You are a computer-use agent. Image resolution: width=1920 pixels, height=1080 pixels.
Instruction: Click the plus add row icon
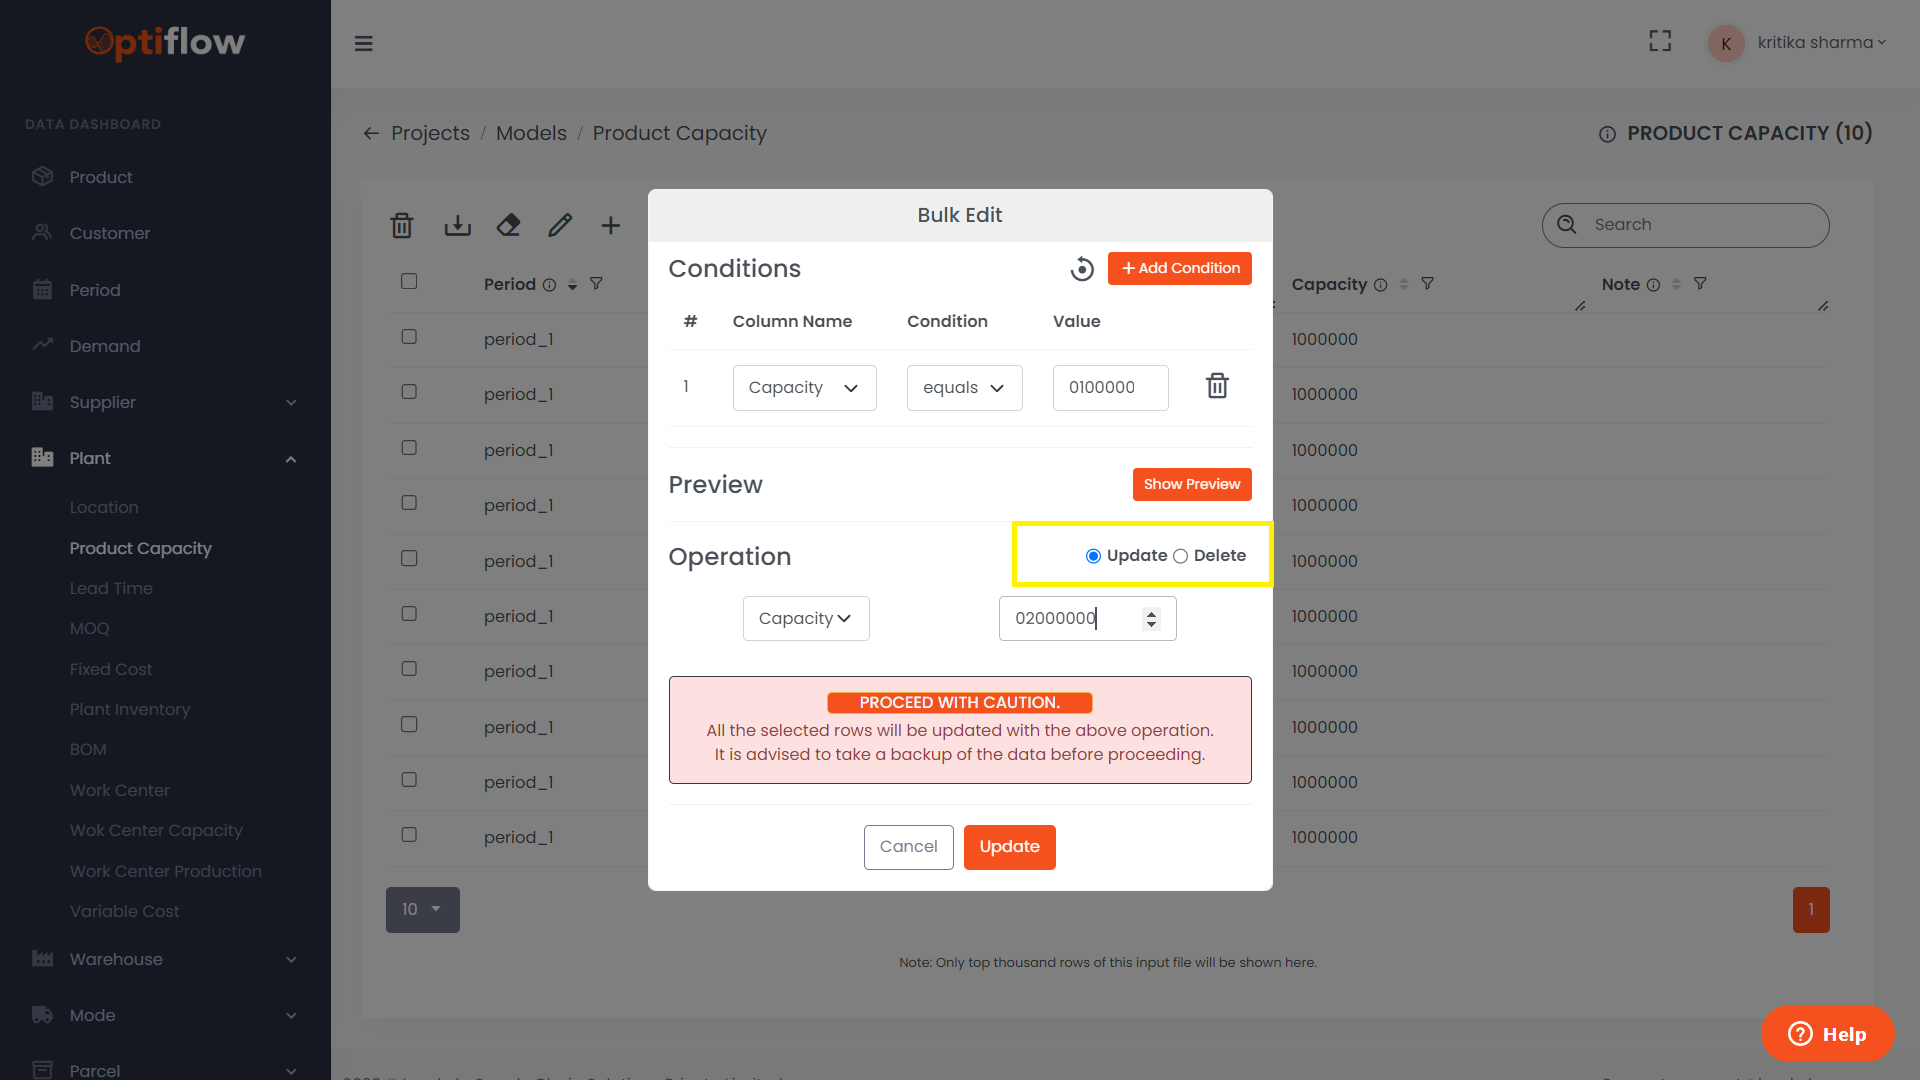point(610,225)
